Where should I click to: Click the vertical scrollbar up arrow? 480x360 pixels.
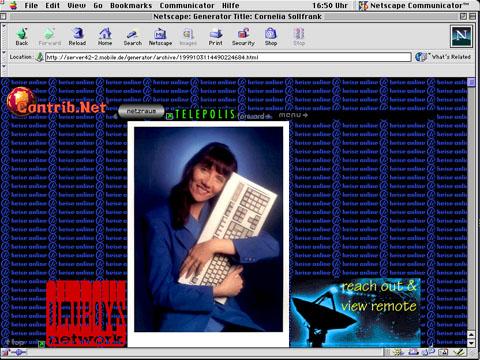point(471,335)
